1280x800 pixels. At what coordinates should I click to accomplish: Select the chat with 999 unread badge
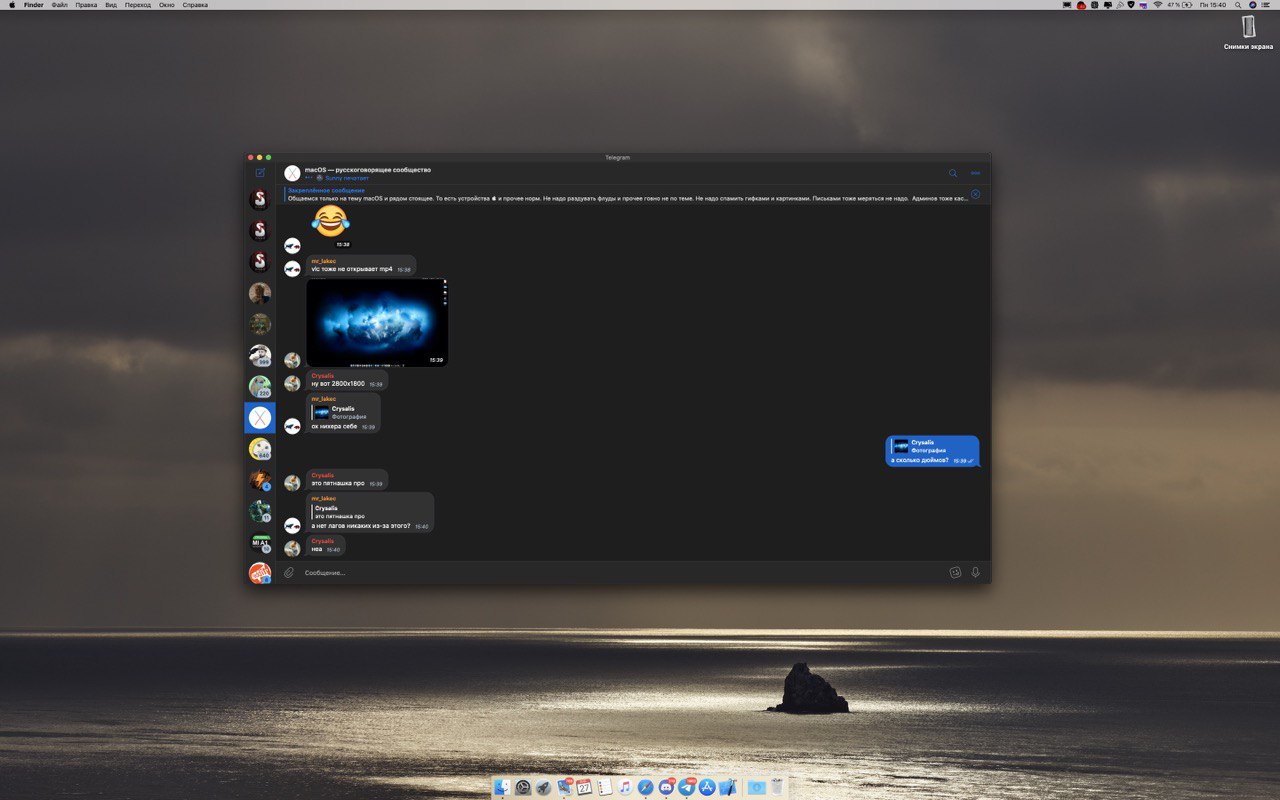[260, 355]
